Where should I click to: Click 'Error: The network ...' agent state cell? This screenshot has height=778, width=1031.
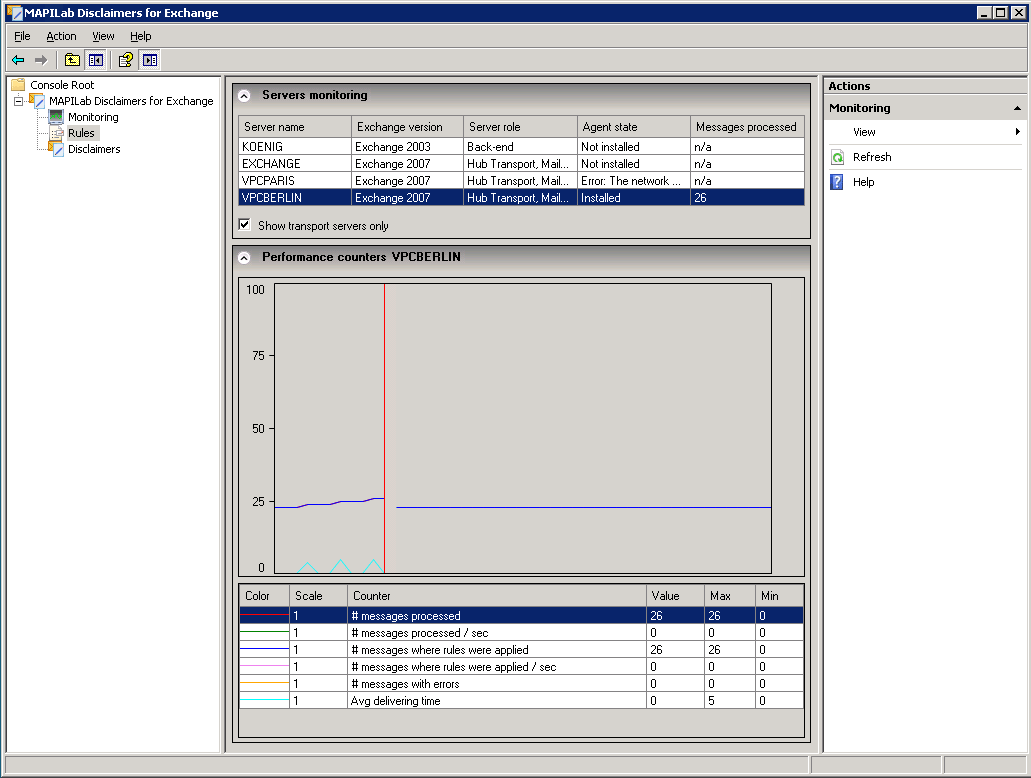634,181
